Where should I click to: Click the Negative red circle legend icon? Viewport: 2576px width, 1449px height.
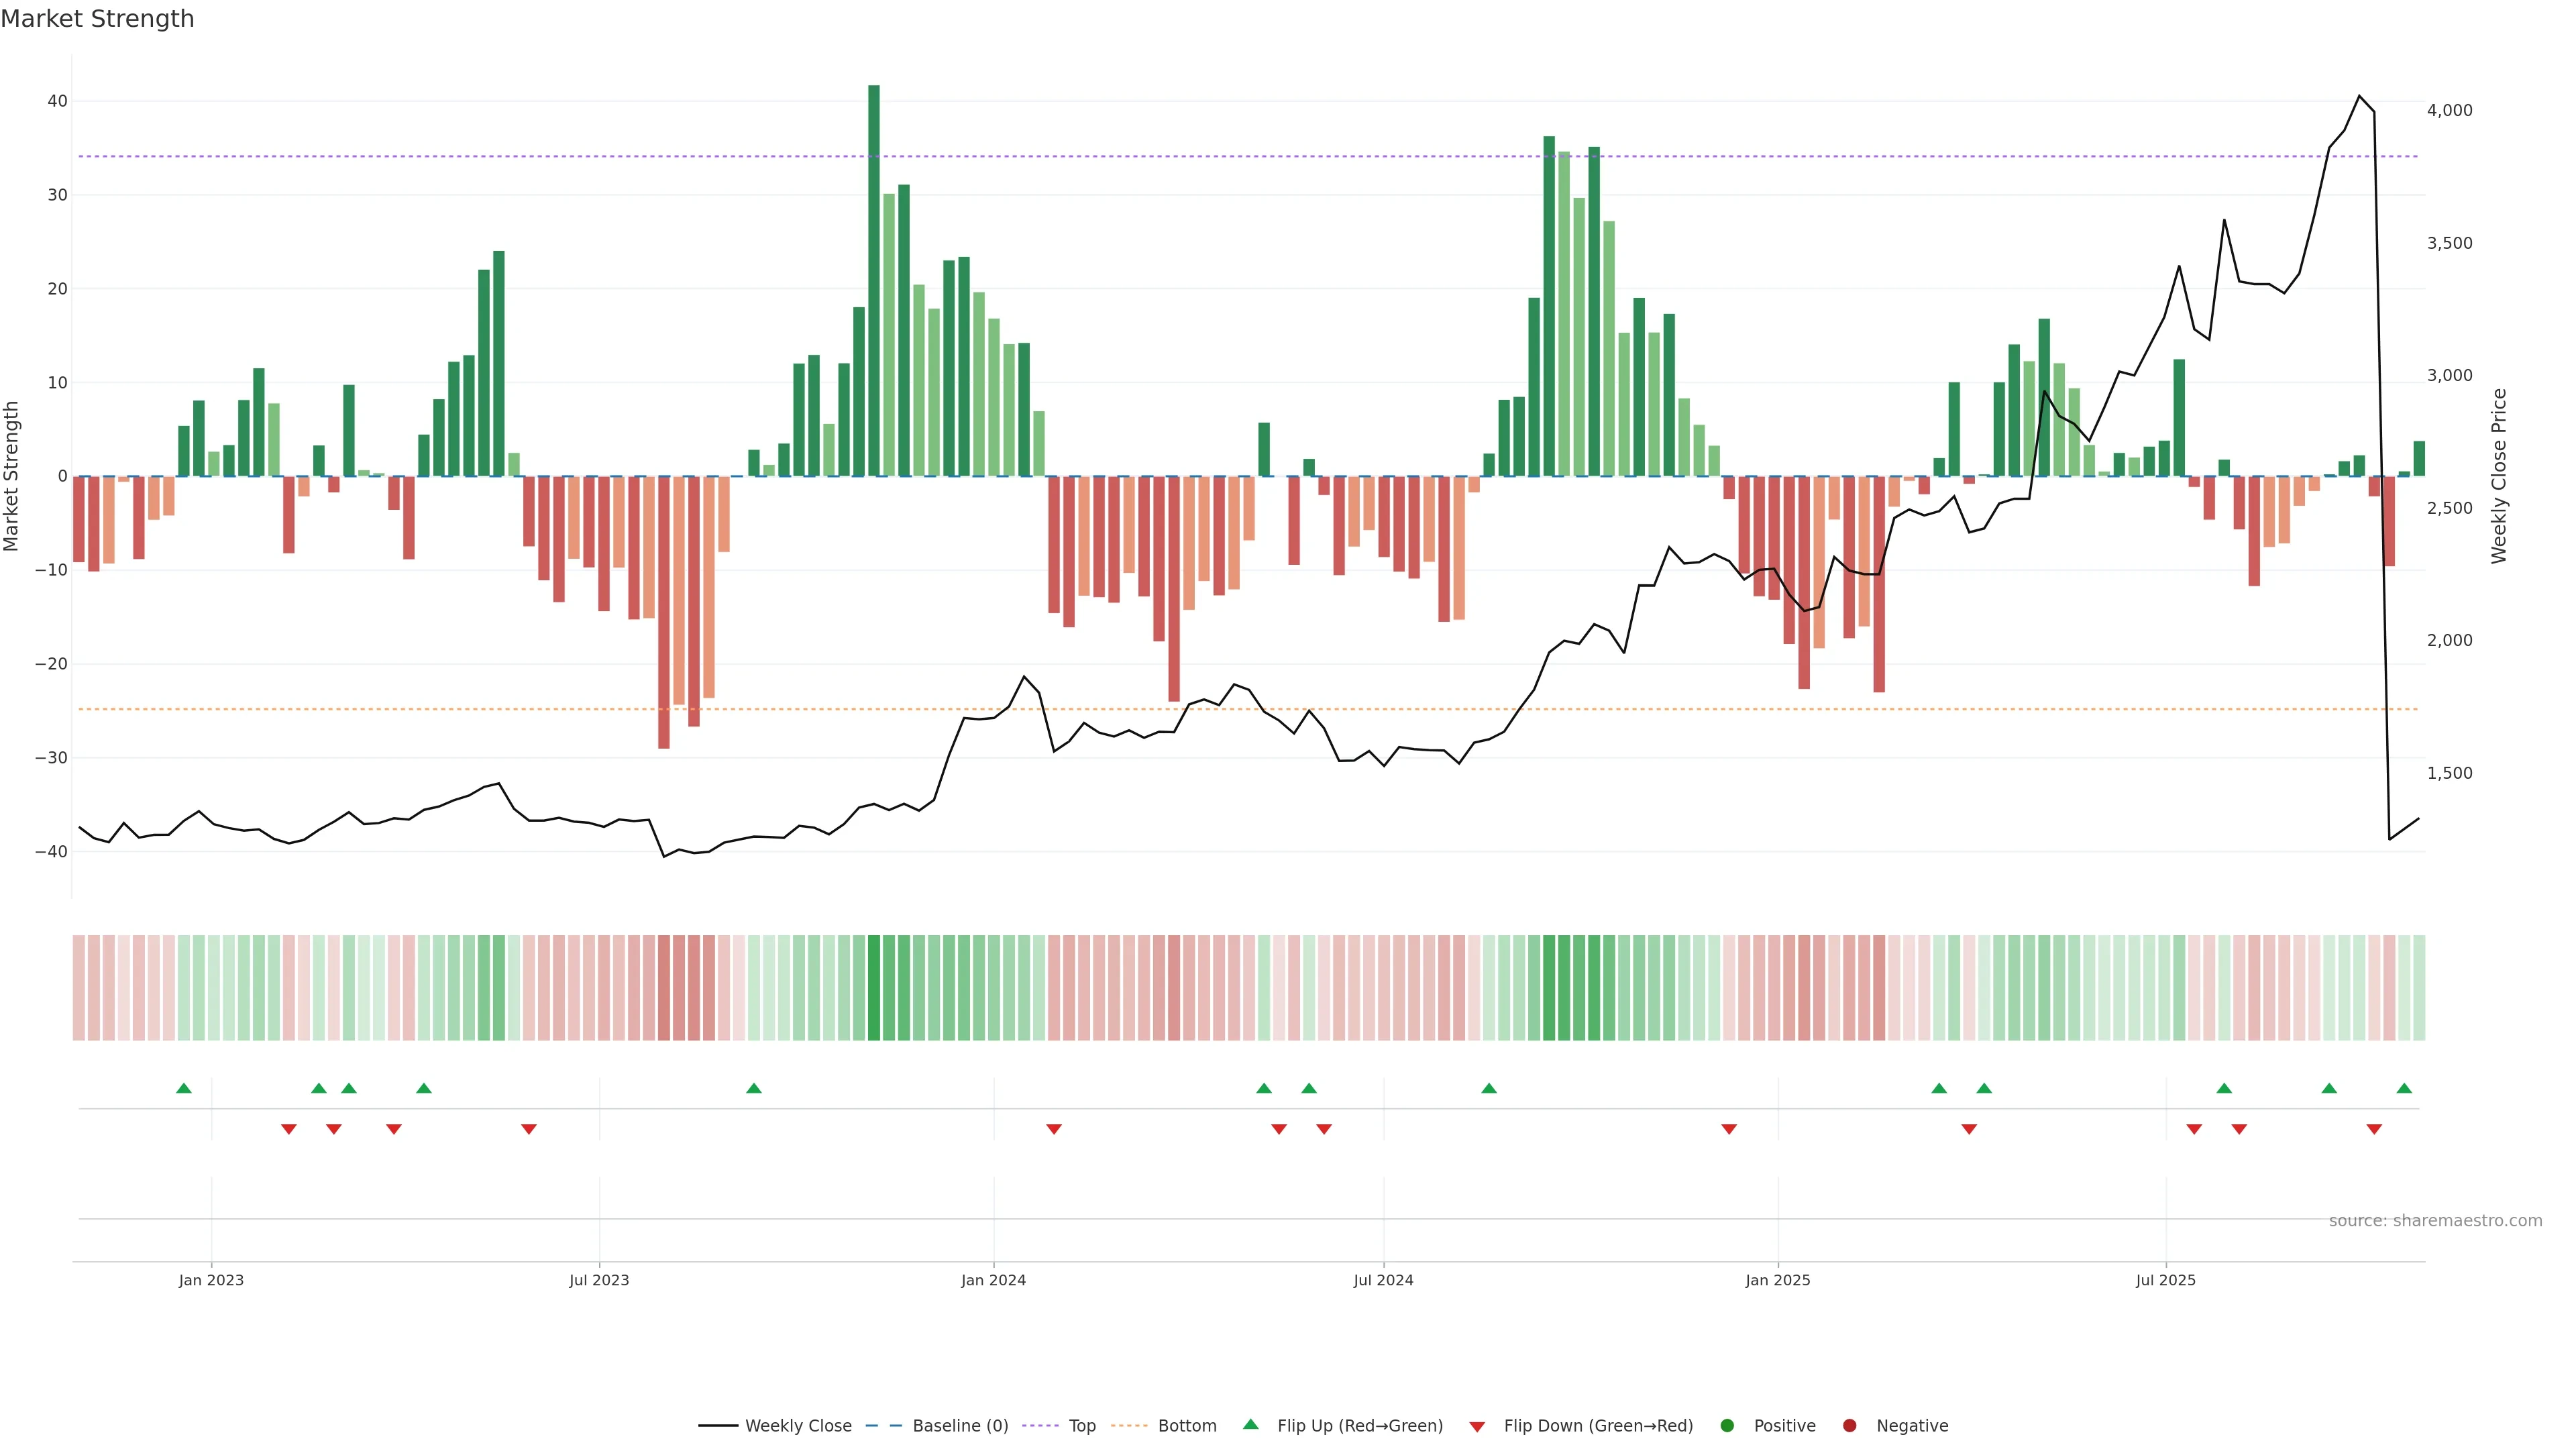pos(1849,1426)
